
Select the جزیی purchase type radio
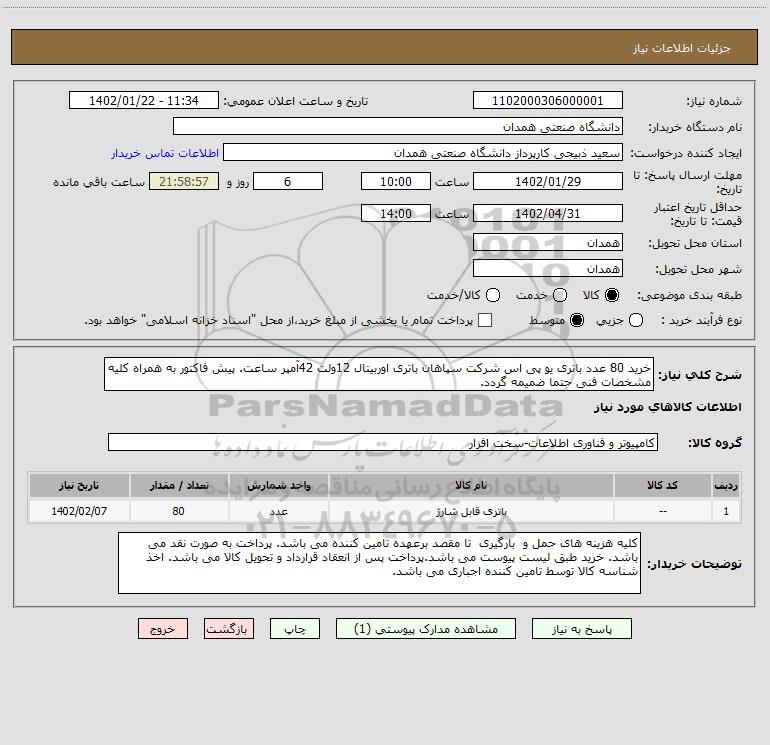coord(635,320)
